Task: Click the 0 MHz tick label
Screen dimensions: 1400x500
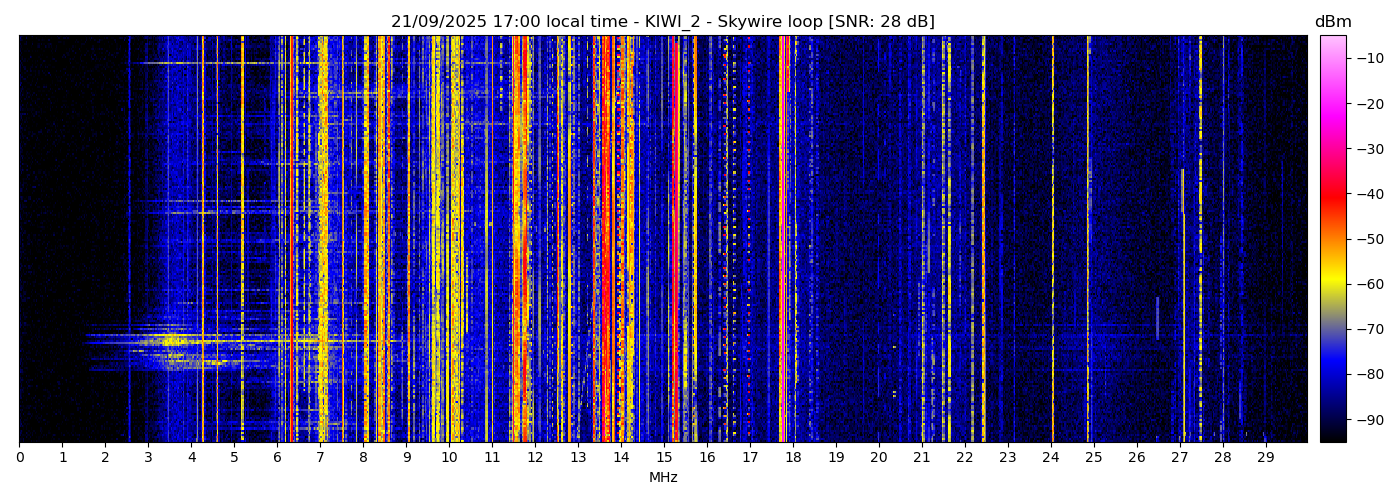Action: (x=19, y=457)
